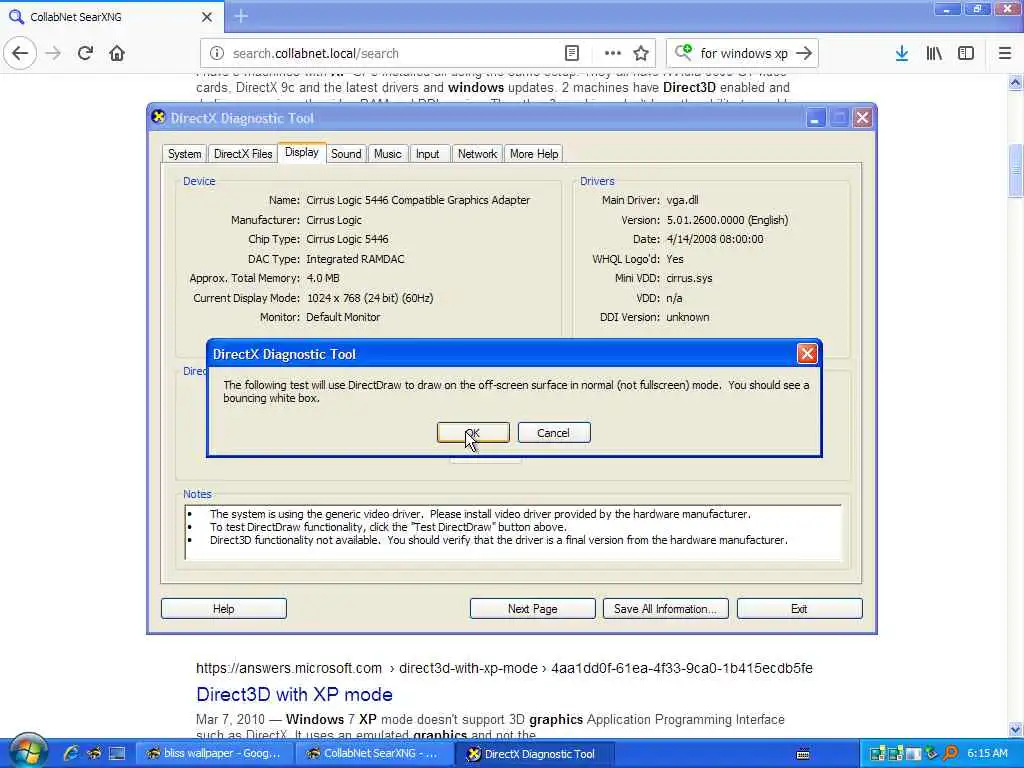Click the search engine icon in search box
The height and width of the screenshot is (768, 1024).
point(684,52)
